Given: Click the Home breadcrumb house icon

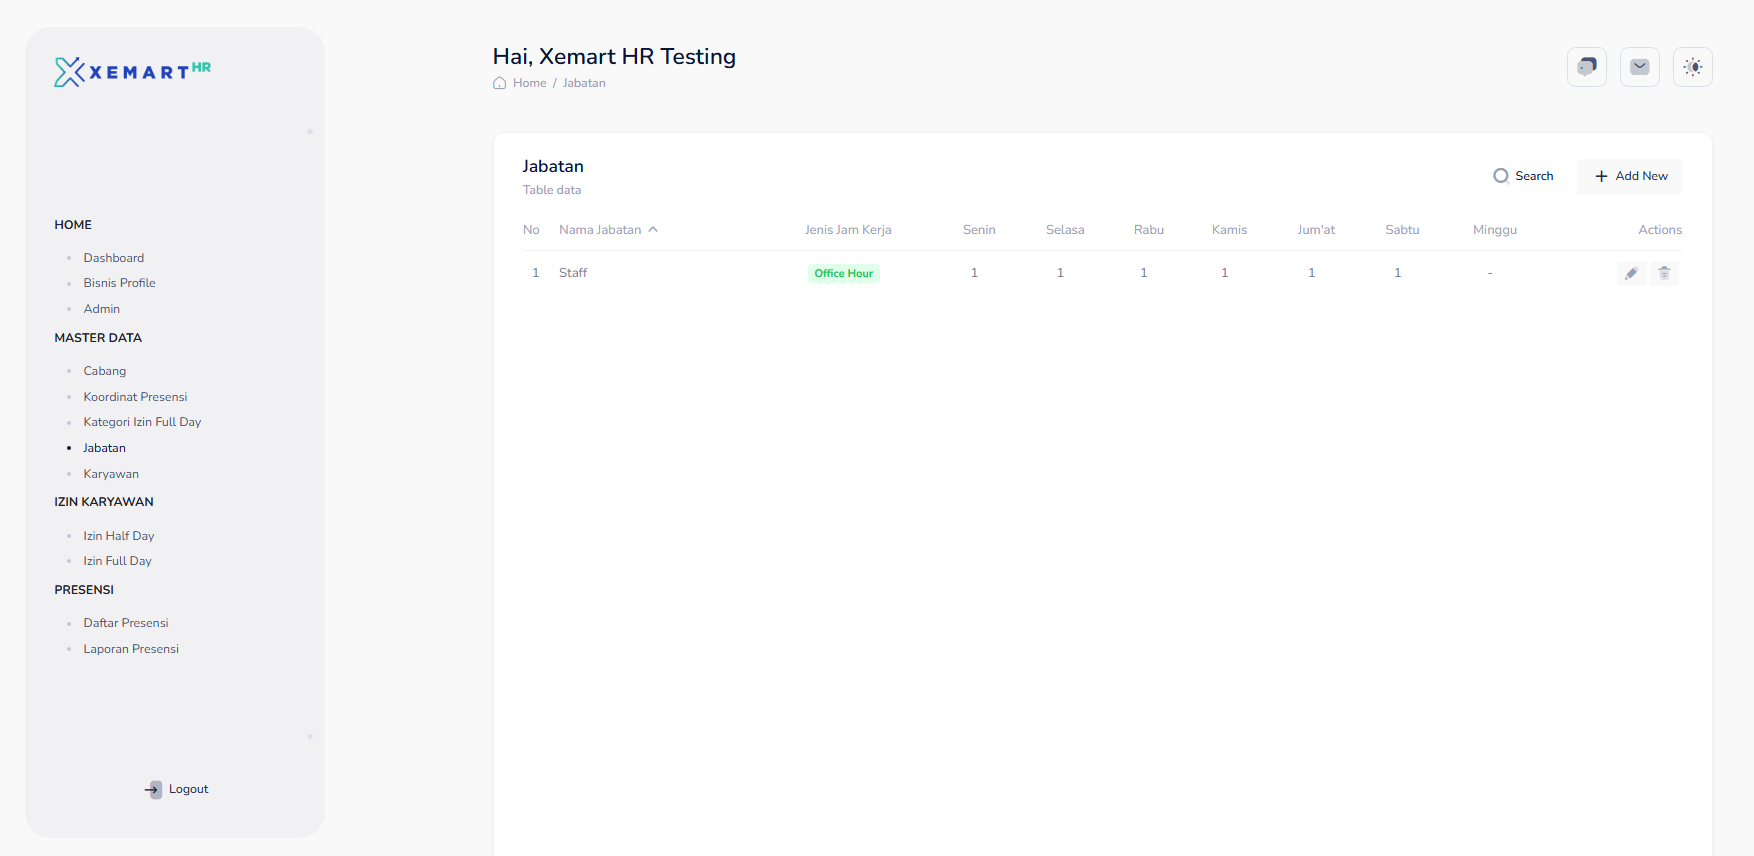Looking at the screenshot, I should pyautogui.click(x=500, y=83).
